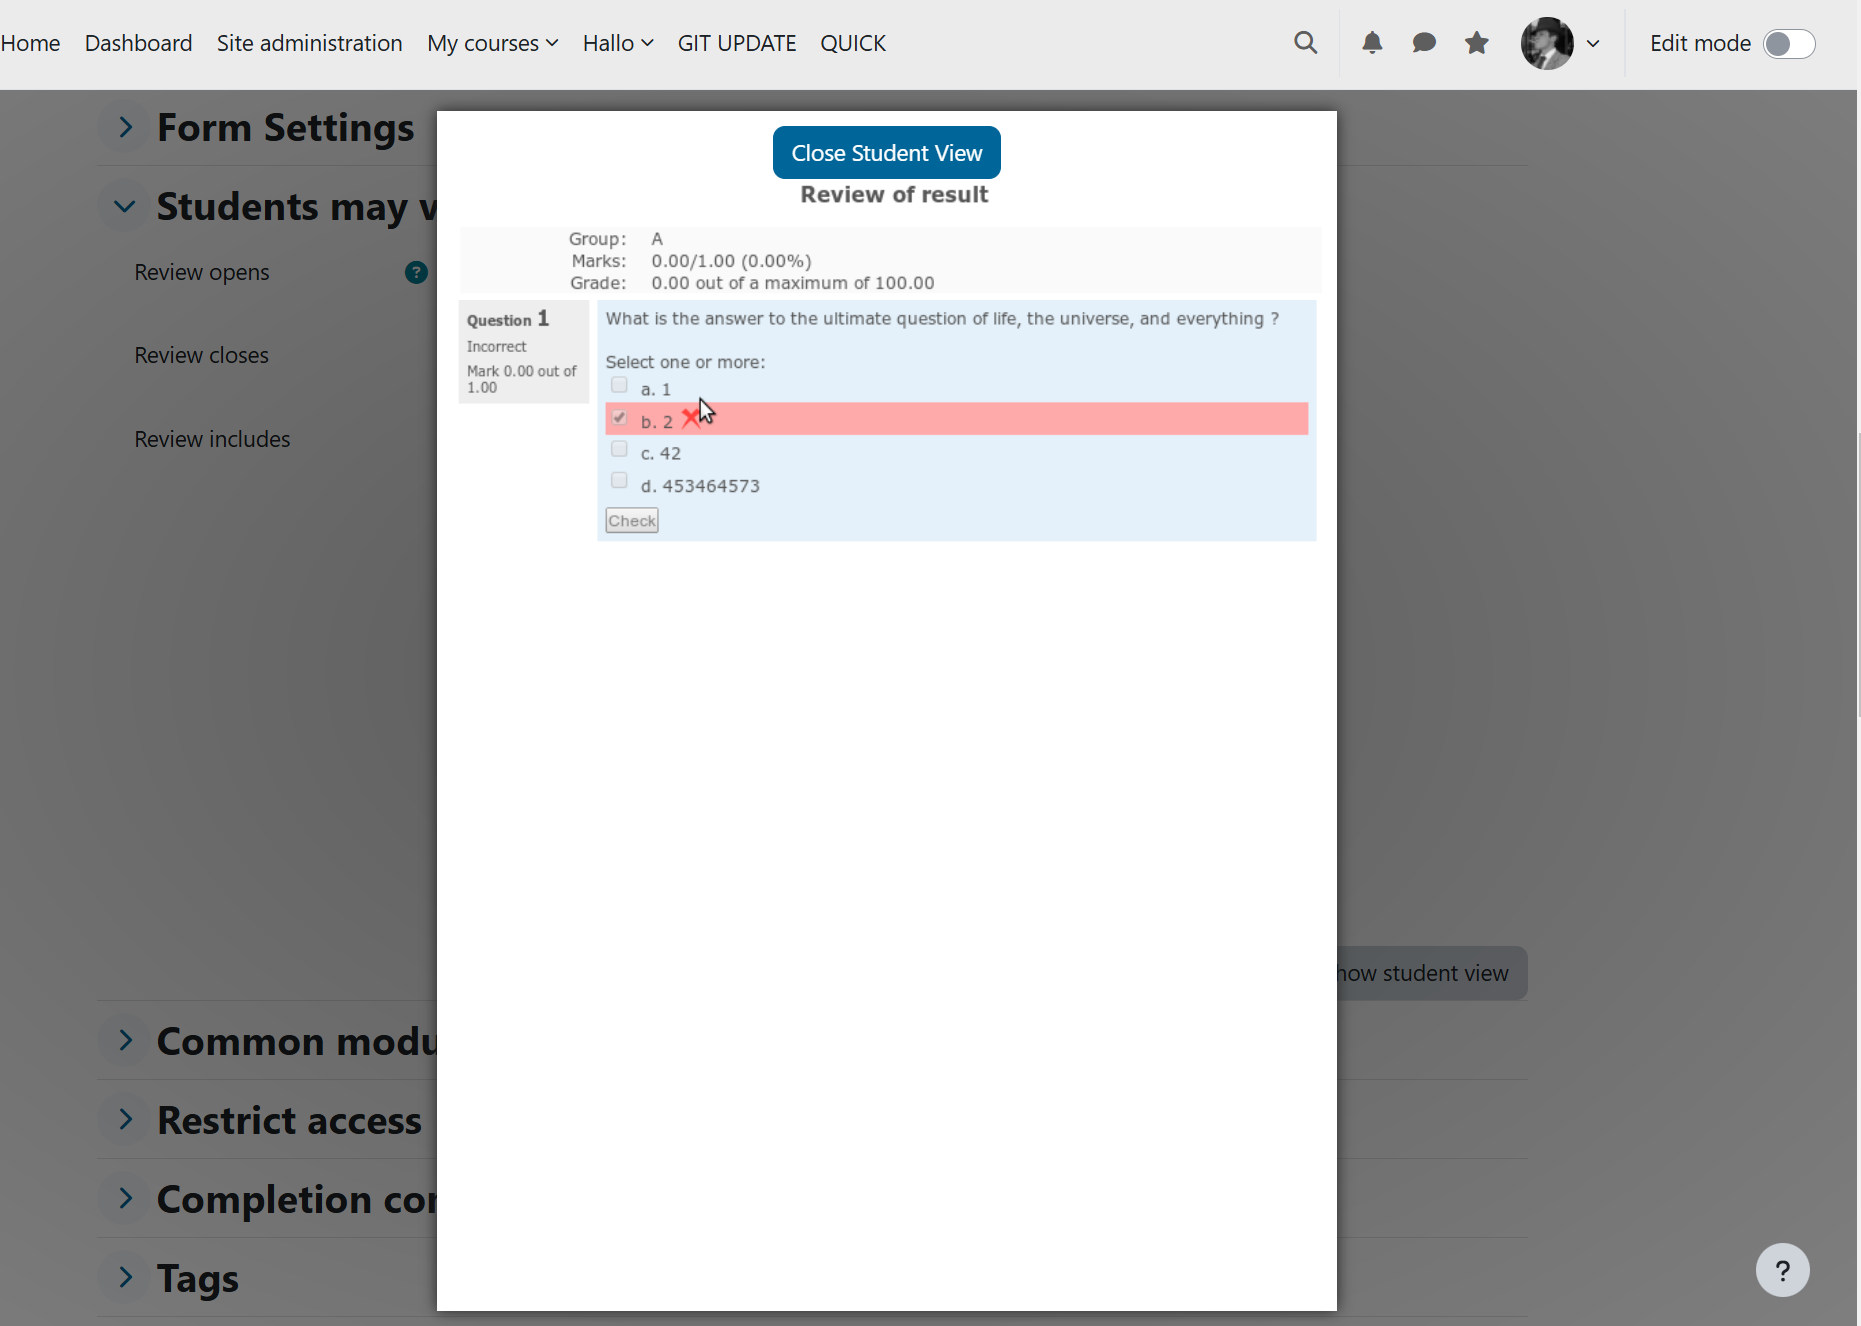Viewport: 1861px width, 1326px height.
Task: Click Close Student View button
Action: click(x=886, y=152)
